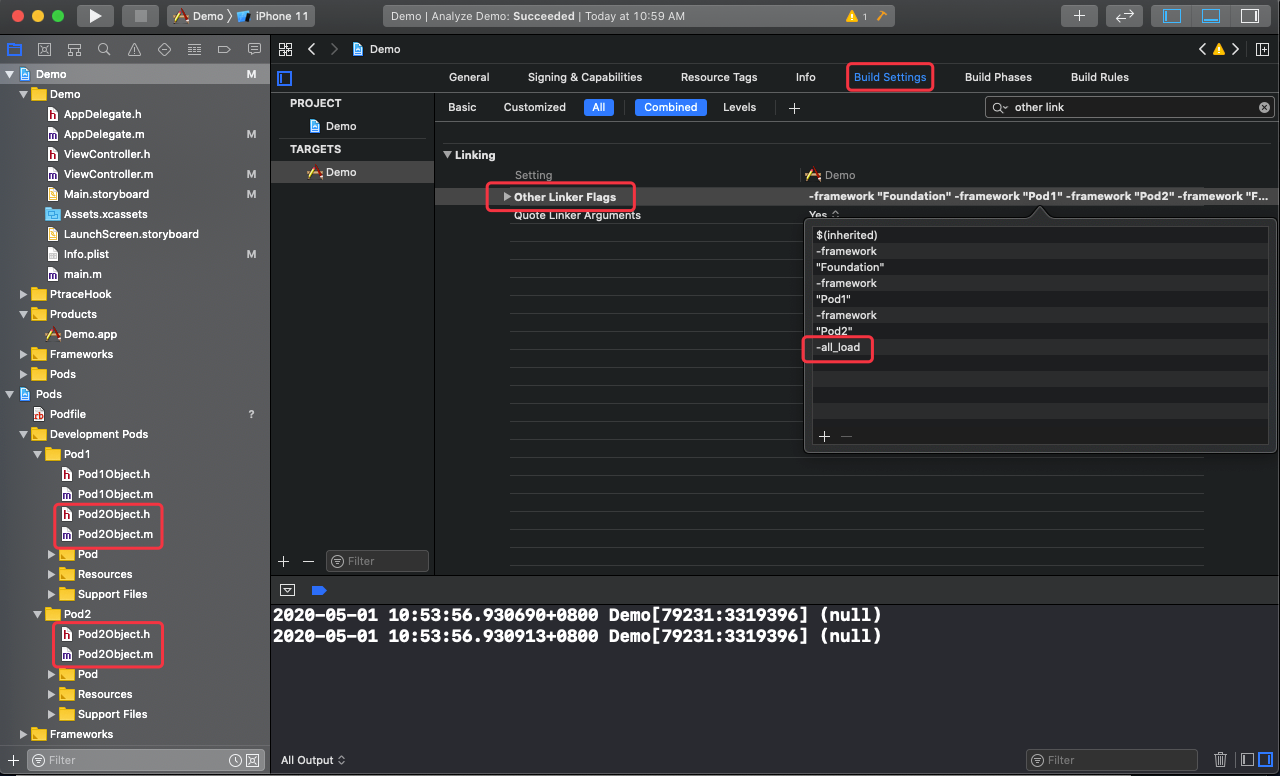This screenshot has height=776, width=1280.
Task: Open the Resource Tags tab
Action: [x=719, y=77]
